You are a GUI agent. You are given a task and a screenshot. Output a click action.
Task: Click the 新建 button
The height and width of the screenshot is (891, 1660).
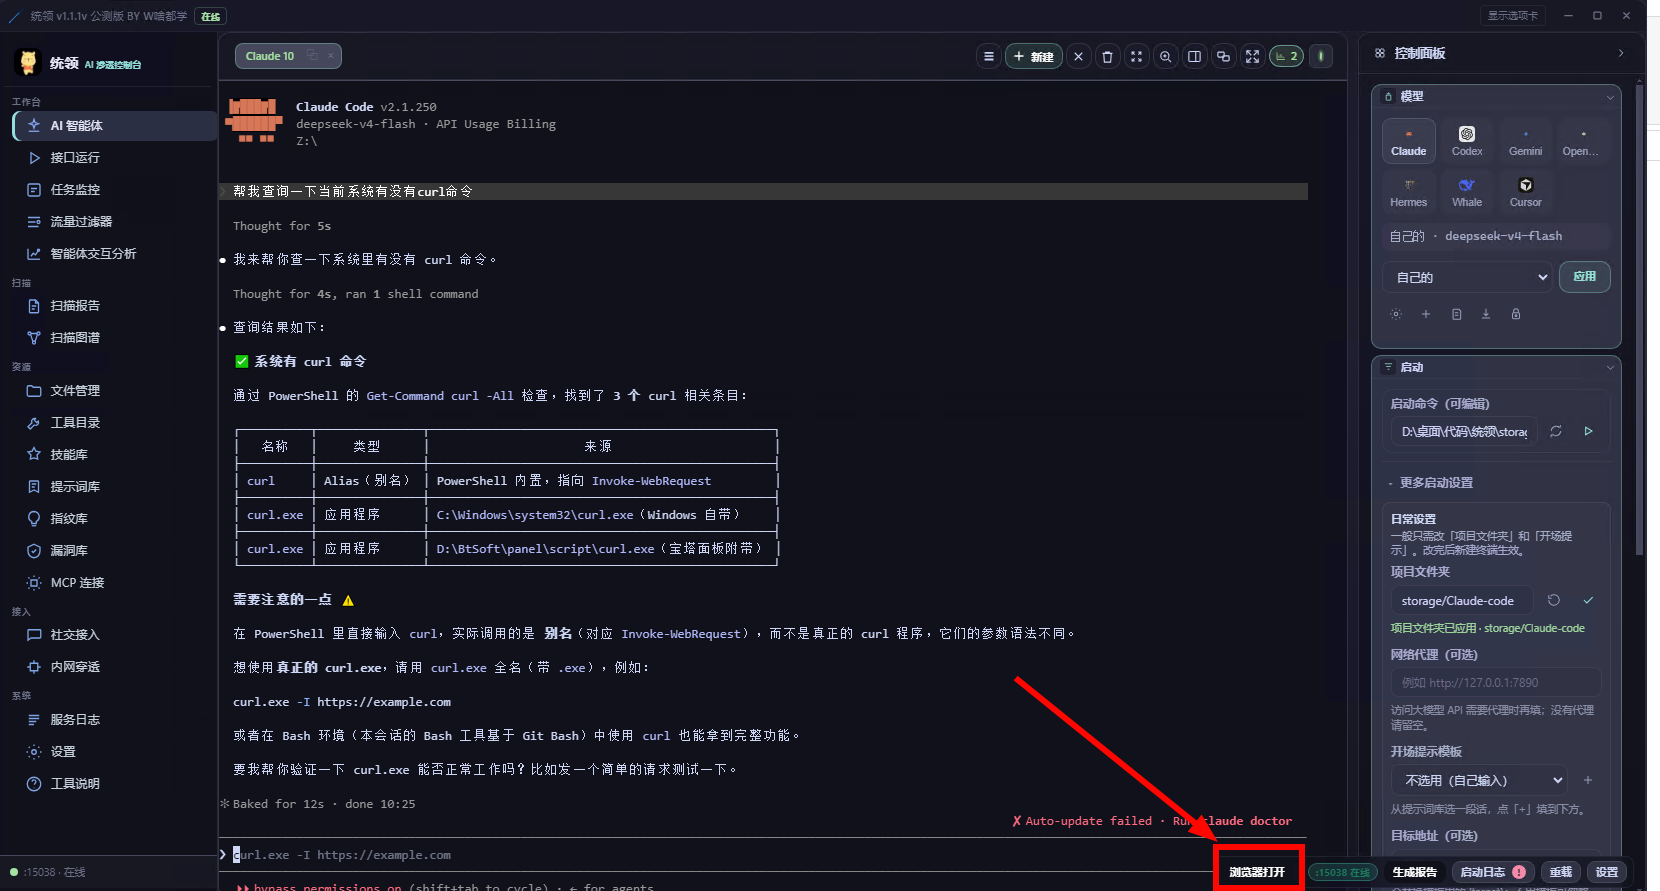pyautogui.click(x=1033, y=57)
